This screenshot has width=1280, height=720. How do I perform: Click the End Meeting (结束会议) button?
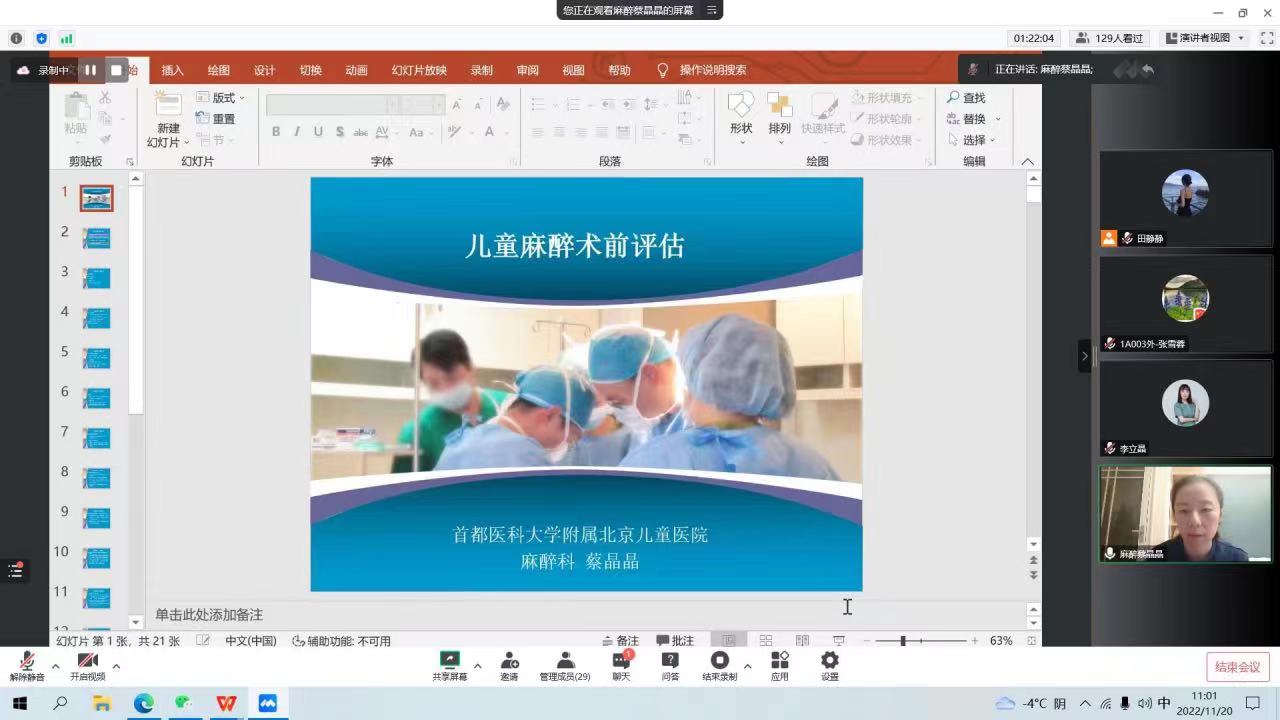pyautogui.click(x=1237, y=667)
